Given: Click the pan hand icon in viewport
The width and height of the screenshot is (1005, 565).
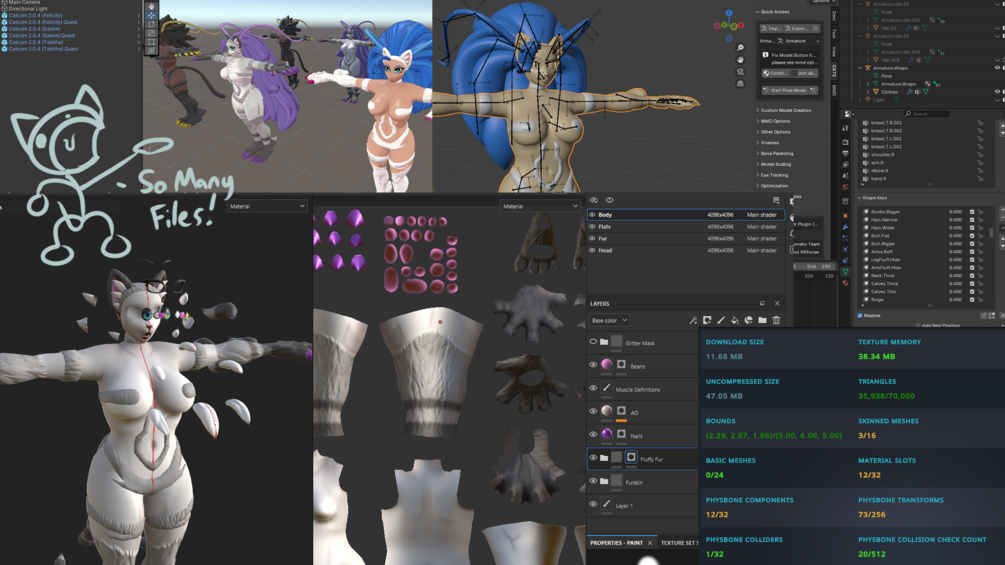Looking at the screenshot, I should click(740, 60).
